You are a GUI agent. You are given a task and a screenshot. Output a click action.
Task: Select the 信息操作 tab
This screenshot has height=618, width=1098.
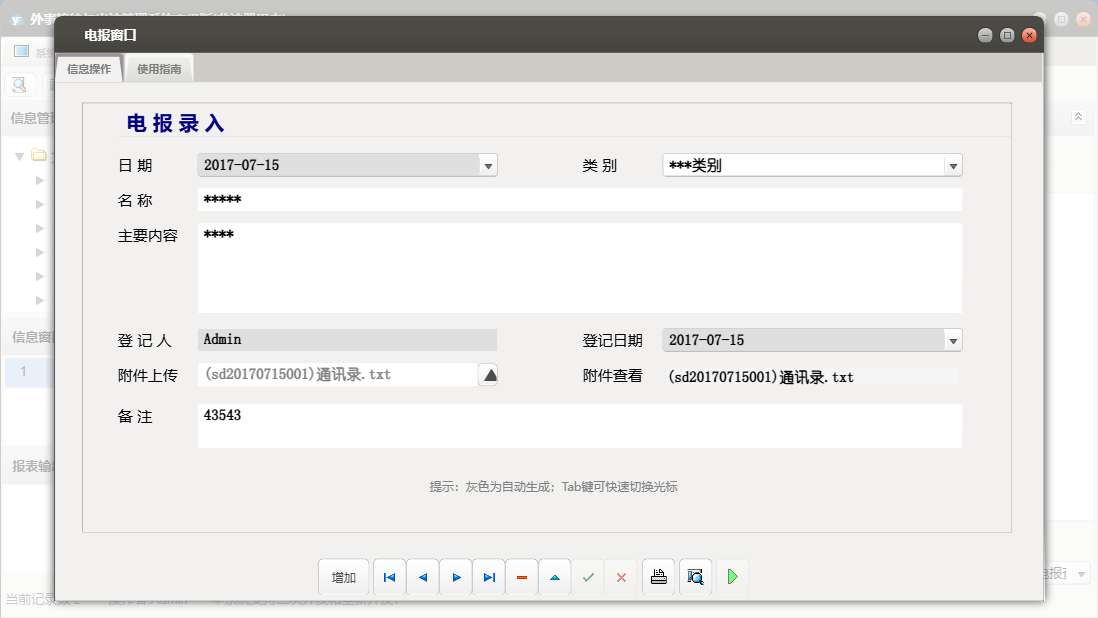click(x=88, y=68)
